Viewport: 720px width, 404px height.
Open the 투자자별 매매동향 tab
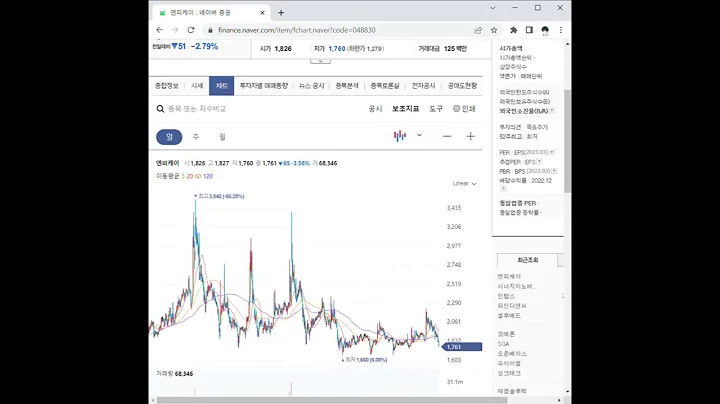(264, 86)
